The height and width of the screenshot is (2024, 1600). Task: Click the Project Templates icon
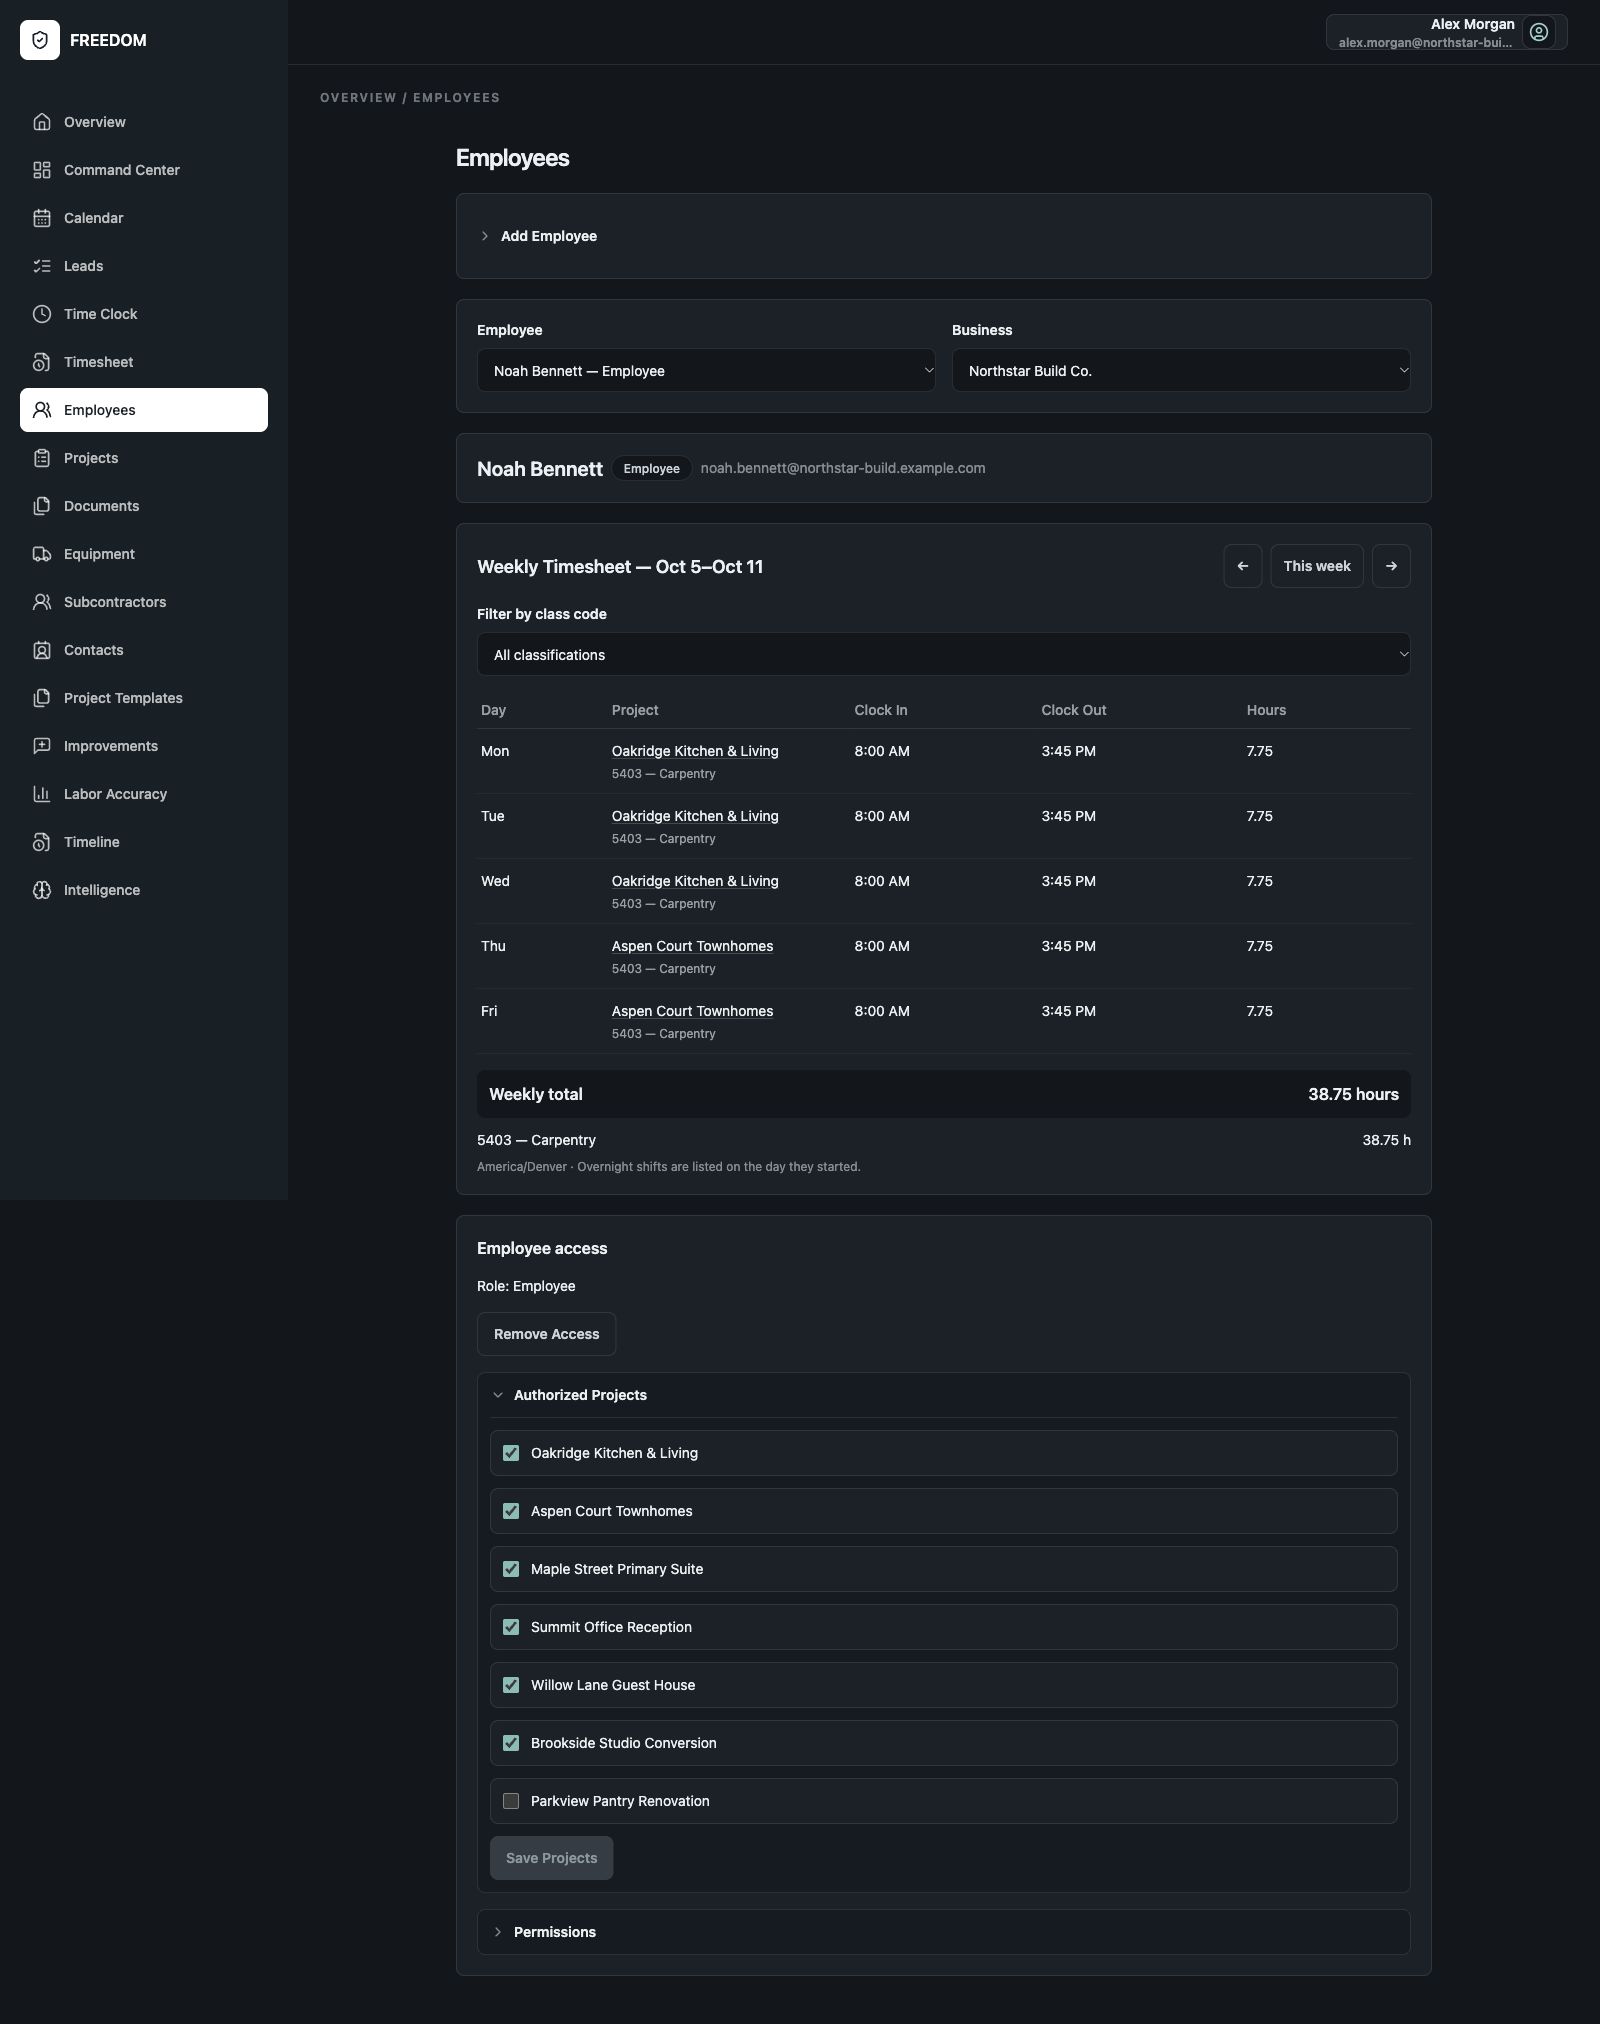(x=42, y=698)
